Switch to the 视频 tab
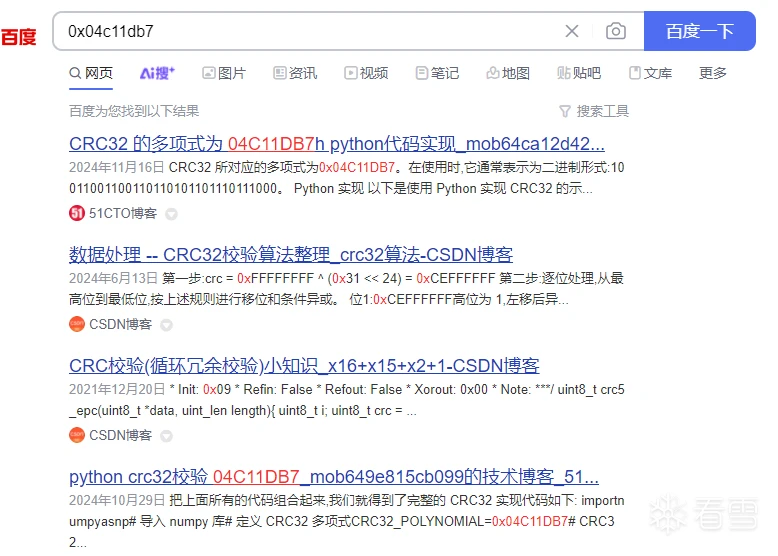 point(366,73)
